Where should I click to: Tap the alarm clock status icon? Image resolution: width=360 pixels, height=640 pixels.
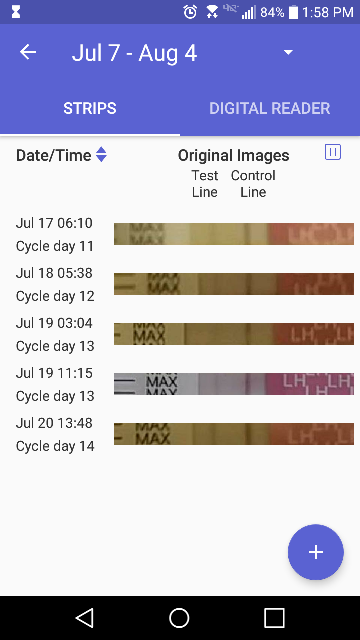click(190, 12)
